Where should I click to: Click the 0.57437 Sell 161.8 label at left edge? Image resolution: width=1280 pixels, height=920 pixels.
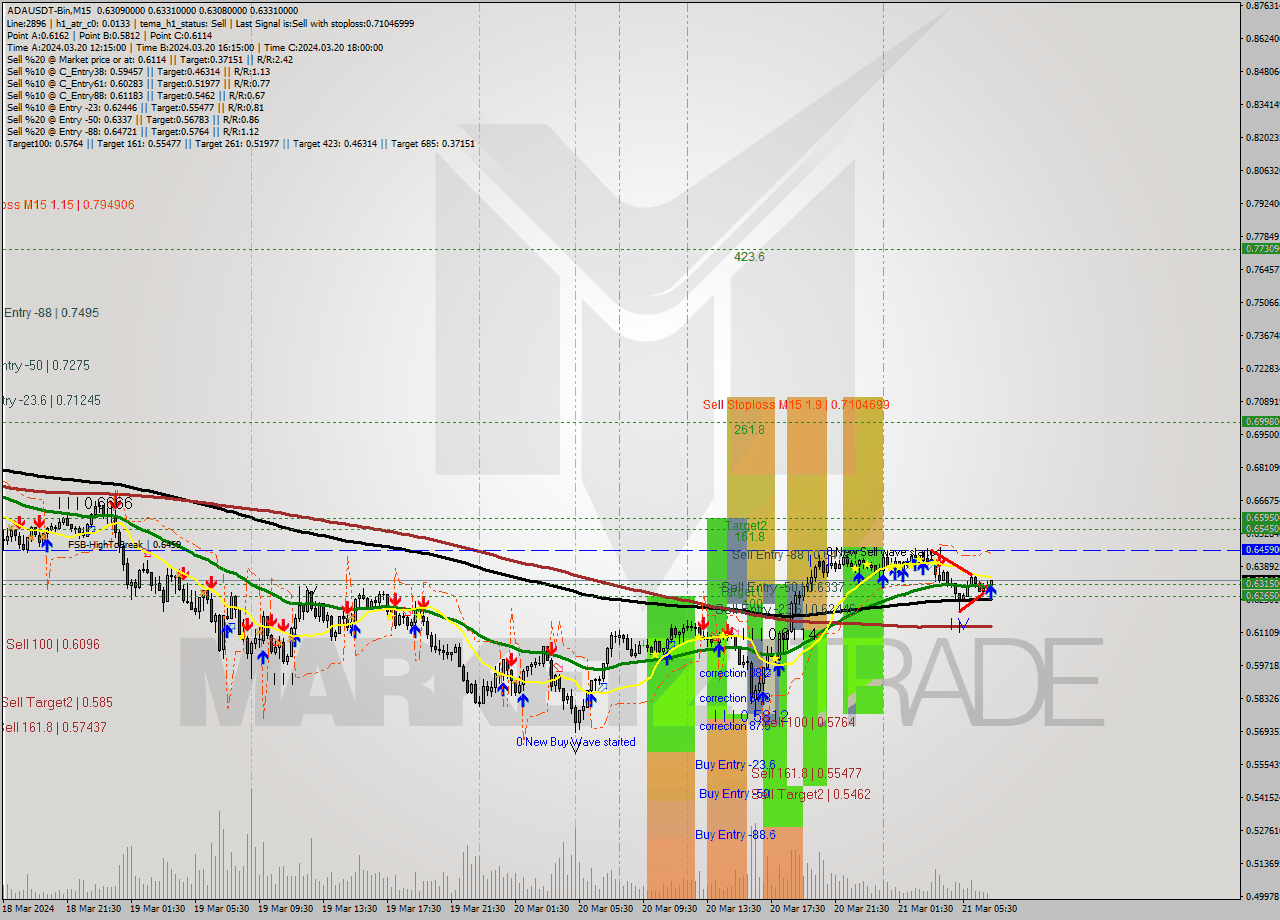(53, 727)
